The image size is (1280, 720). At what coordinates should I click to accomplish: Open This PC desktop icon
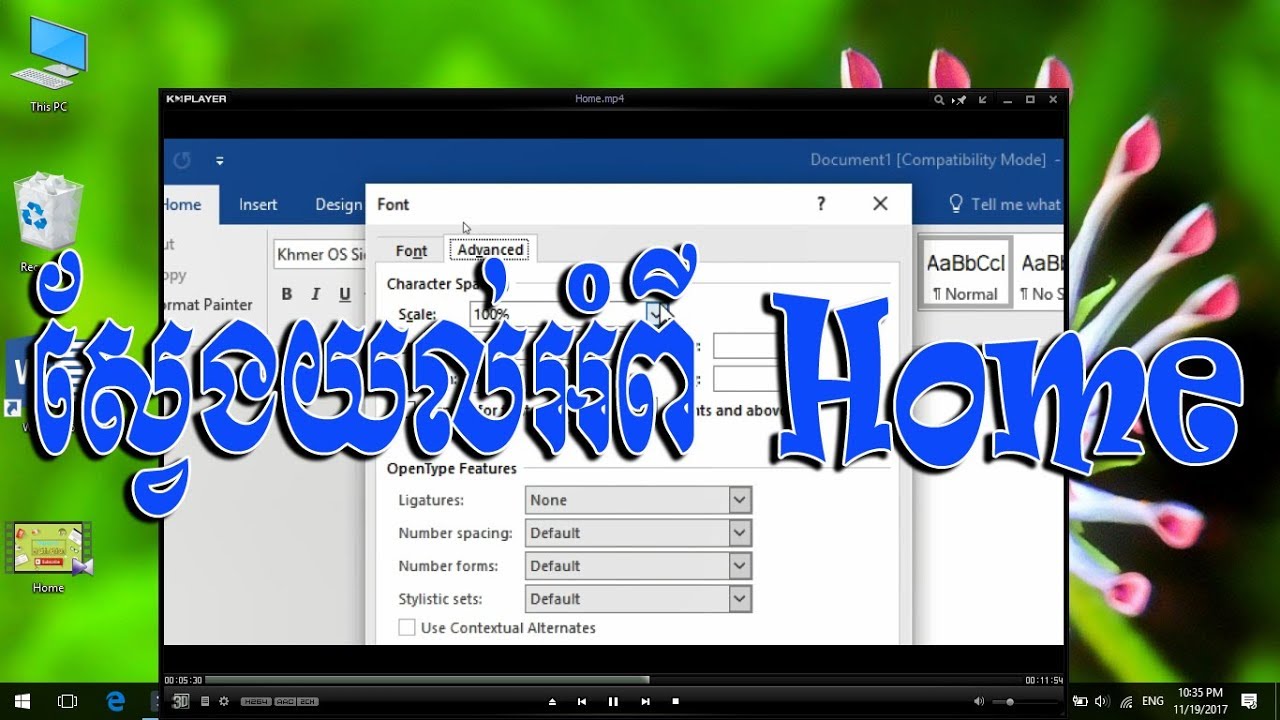pyautogui.click(x=48, y=64)
